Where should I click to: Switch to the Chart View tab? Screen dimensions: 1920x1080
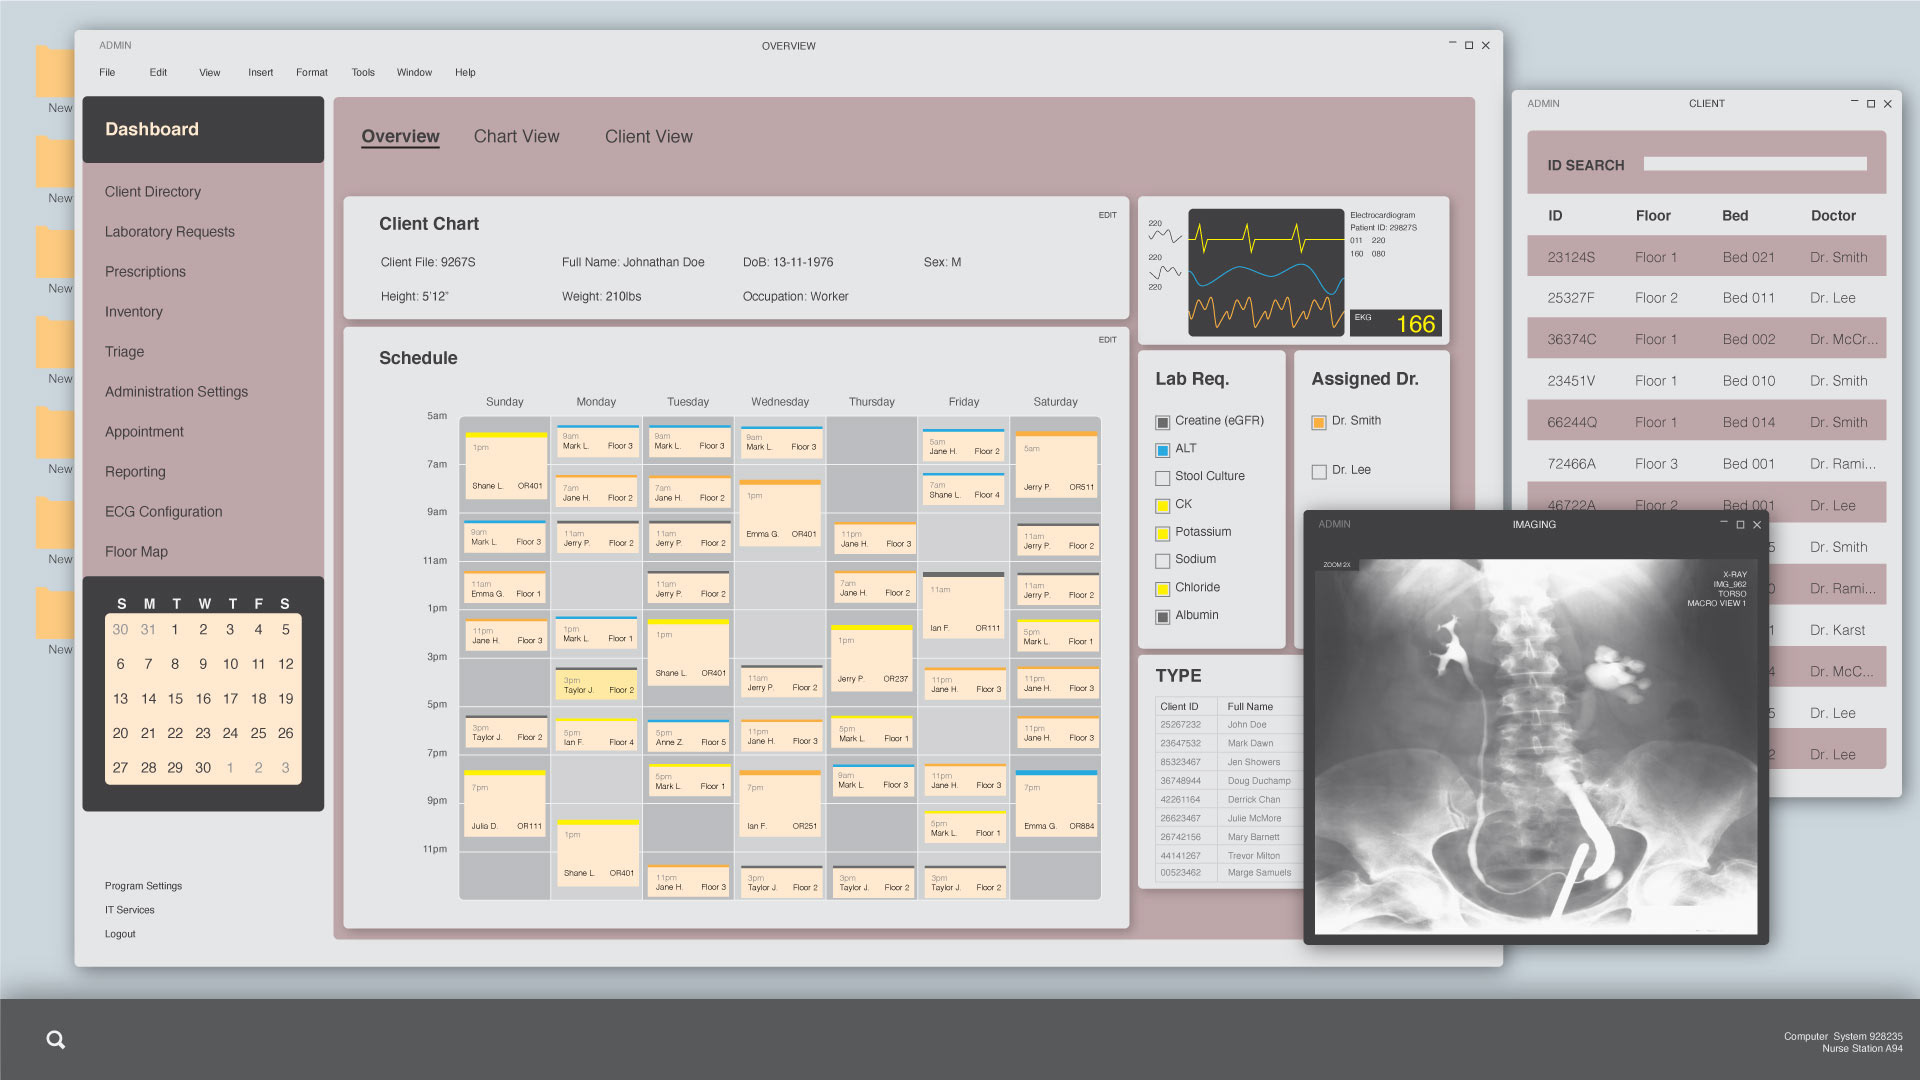click(516, 137)
